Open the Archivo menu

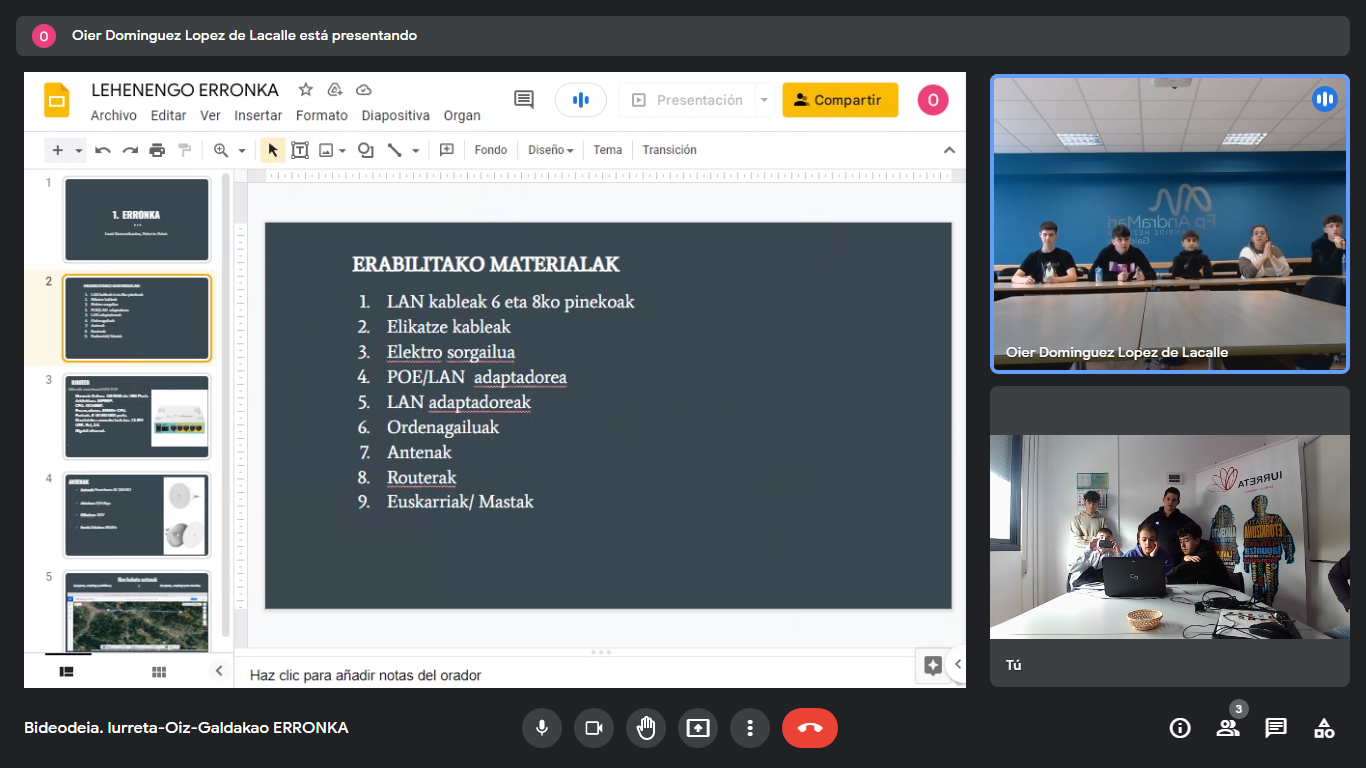click(114, 116)
